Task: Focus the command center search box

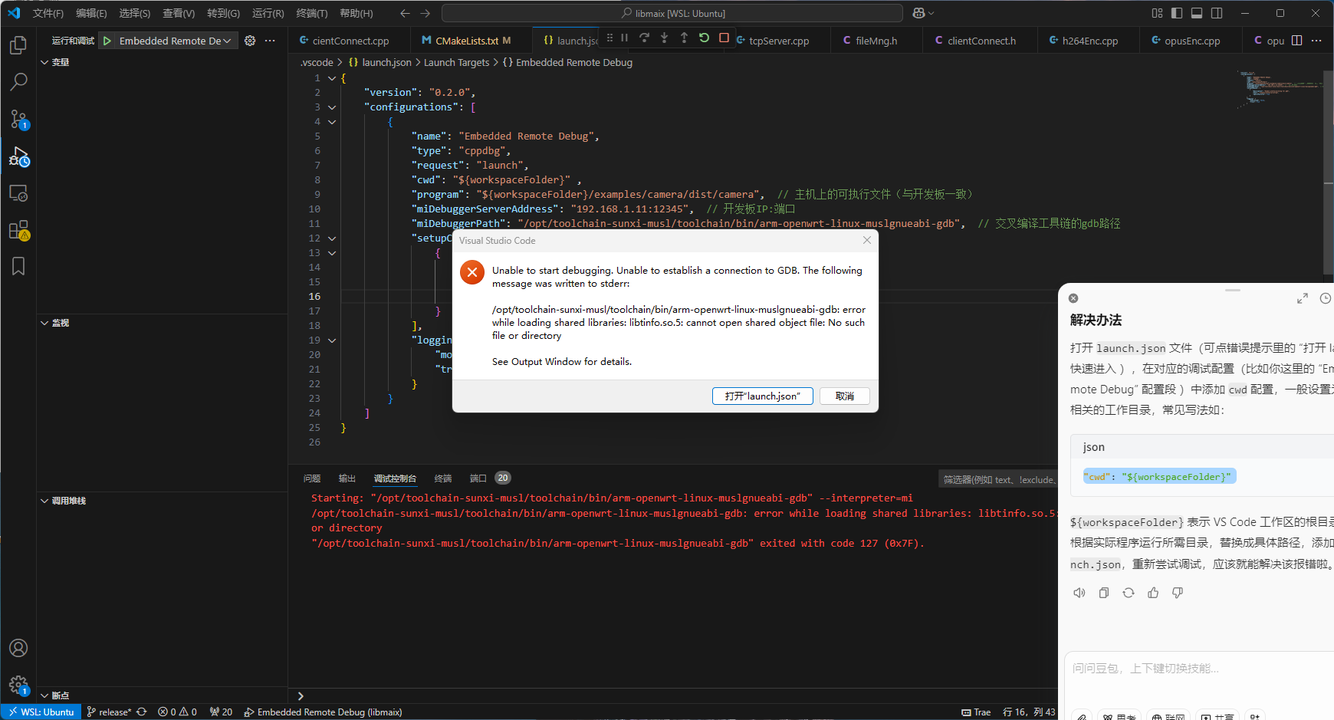Action: (671, 13)
